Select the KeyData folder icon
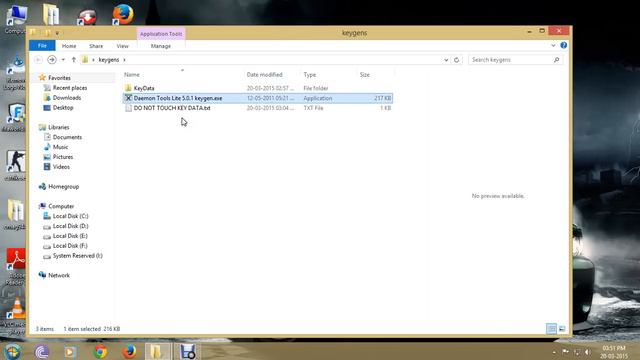640x360 pixels. (x=128, y=88)
